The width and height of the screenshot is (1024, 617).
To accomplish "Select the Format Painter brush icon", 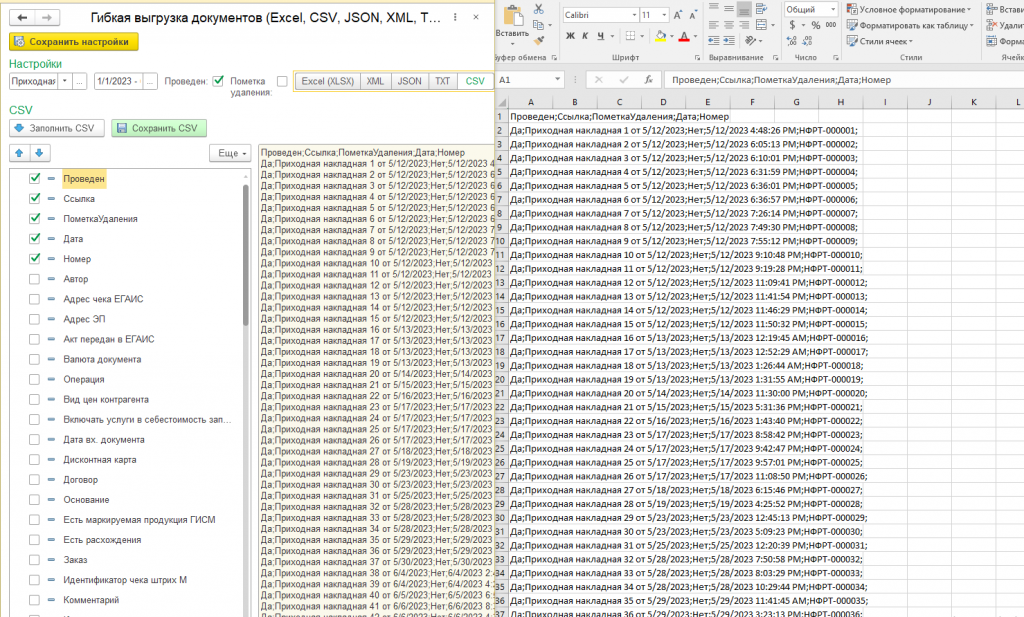I will (539, 40).
